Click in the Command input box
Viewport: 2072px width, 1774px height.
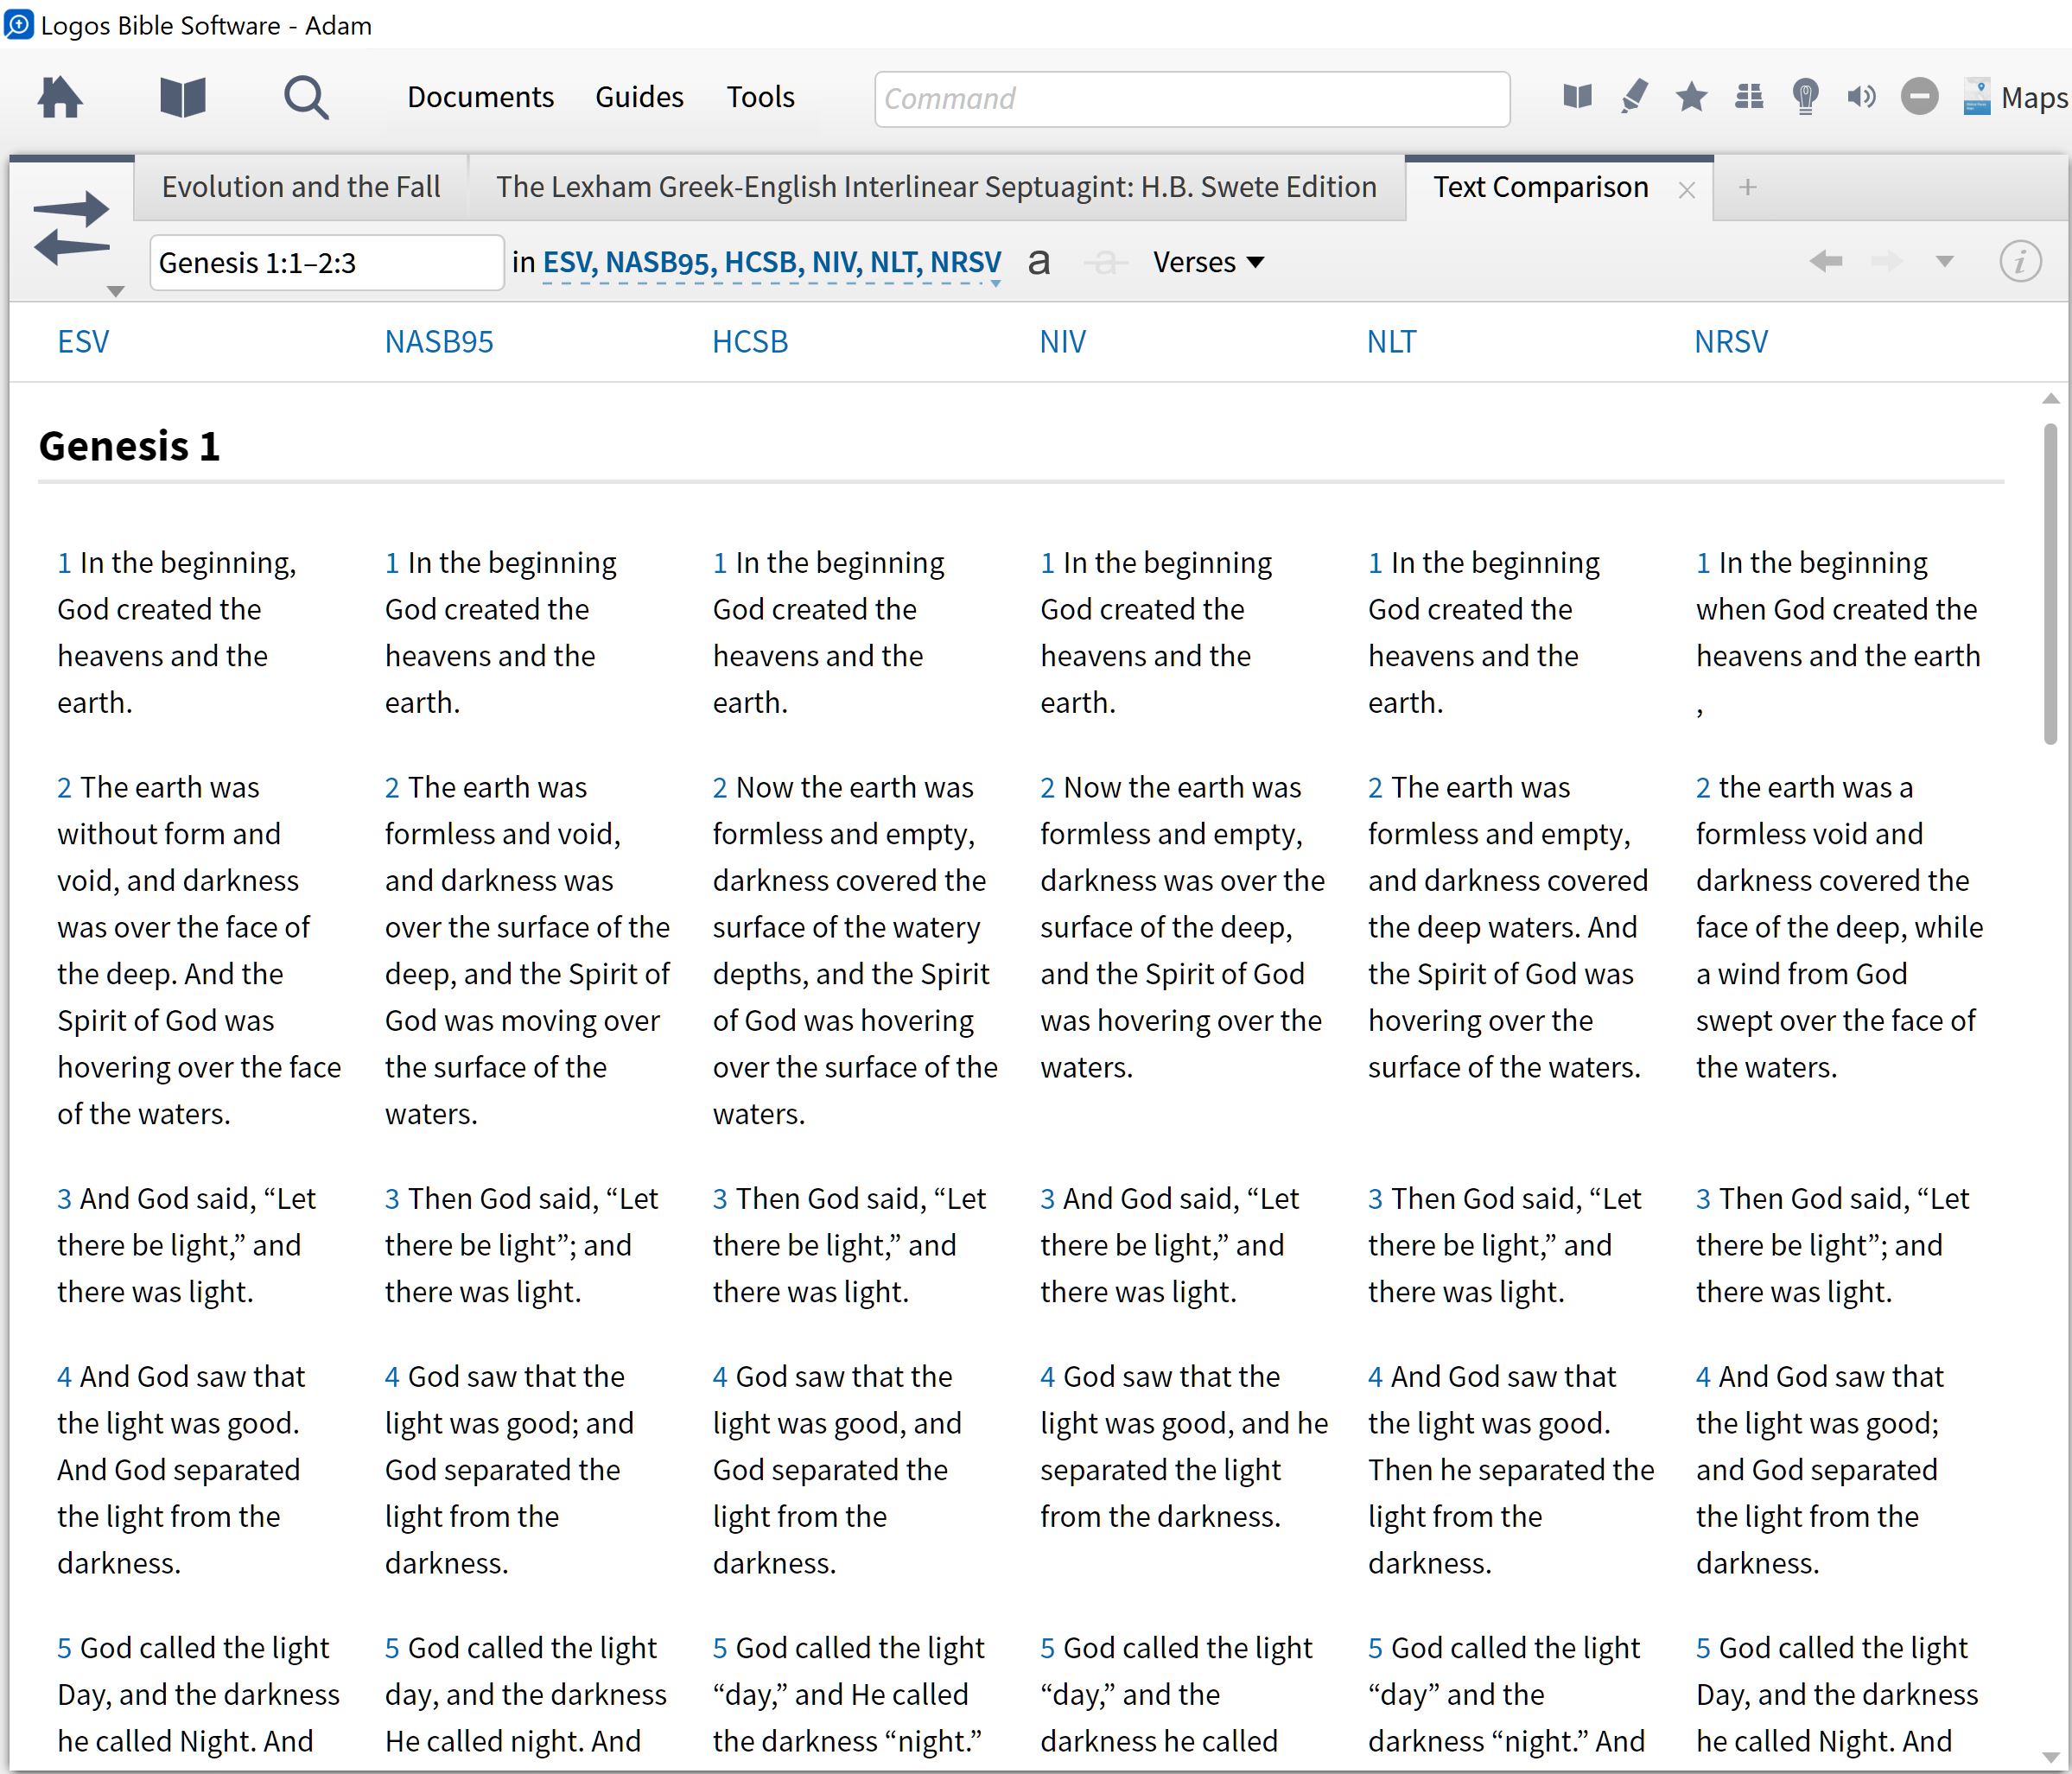pyautogui.click(x=1192, y=98)
